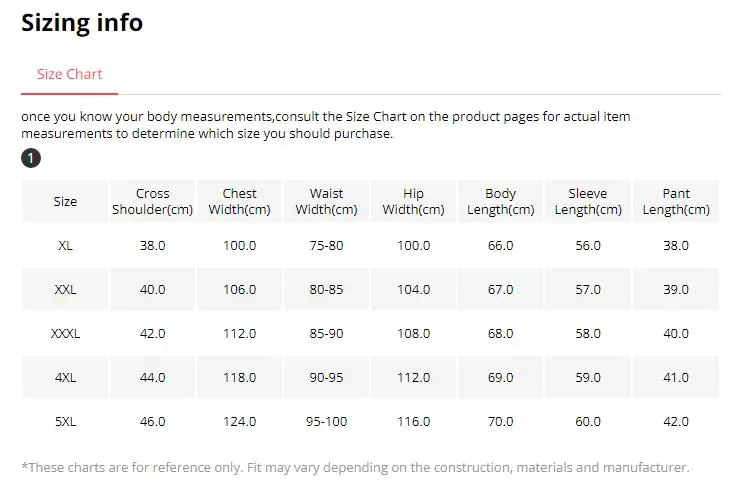The height and width of the screenshot is (497, 745).
Task: Click the 4XL size row label
Action: (65, 377)
